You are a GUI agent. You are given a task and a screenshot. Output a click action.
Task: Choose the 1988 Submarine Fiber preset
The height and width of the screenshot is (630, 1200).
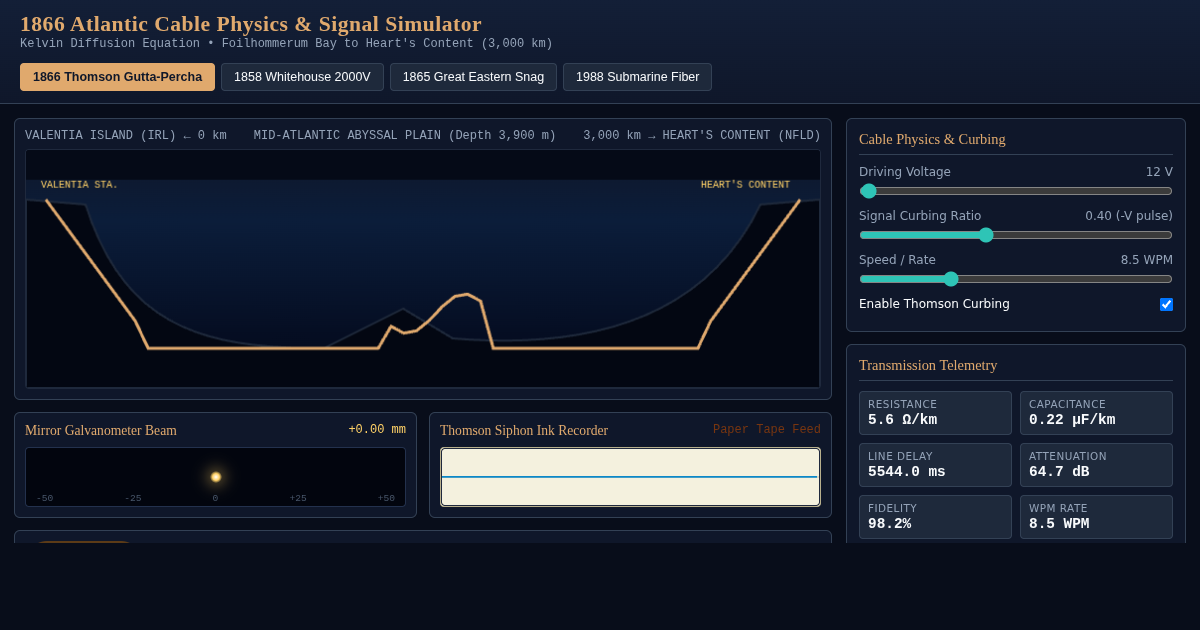(637, 77)
